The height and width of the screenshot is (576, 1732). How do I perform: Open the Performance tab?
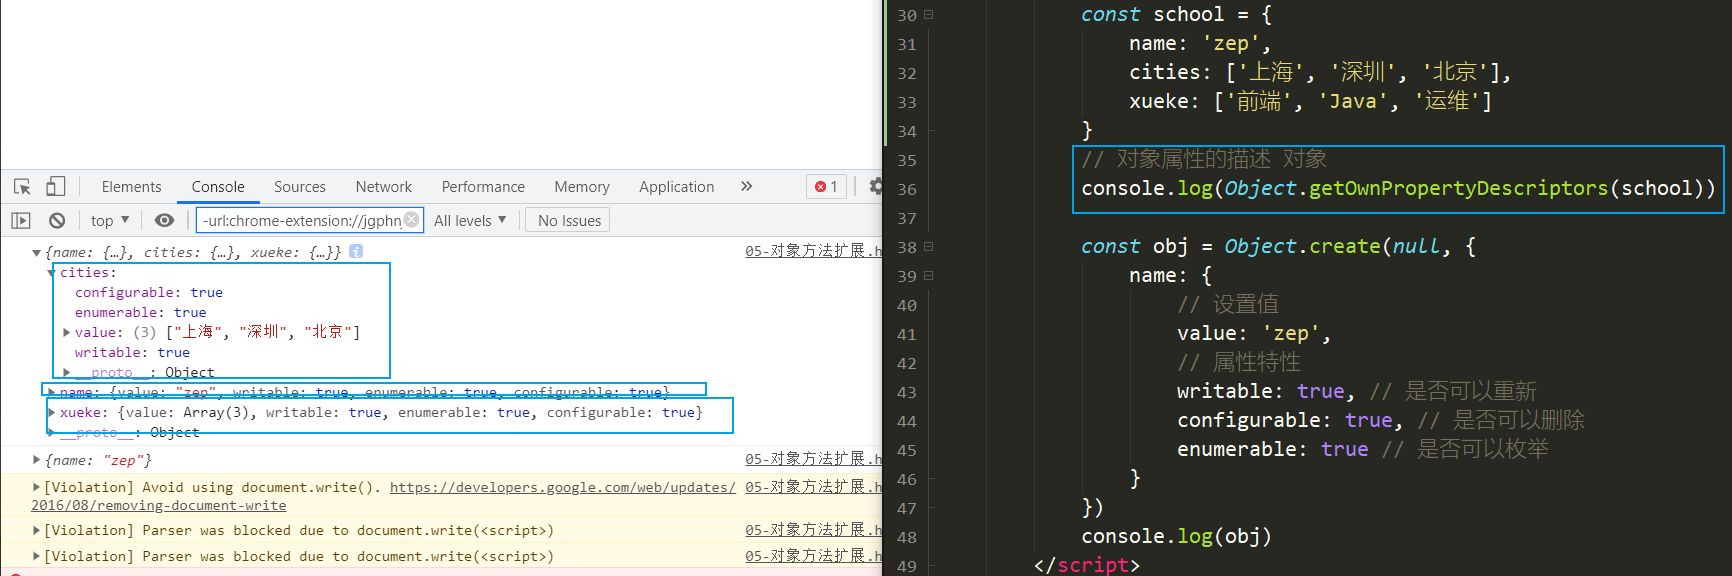point(483,187)
